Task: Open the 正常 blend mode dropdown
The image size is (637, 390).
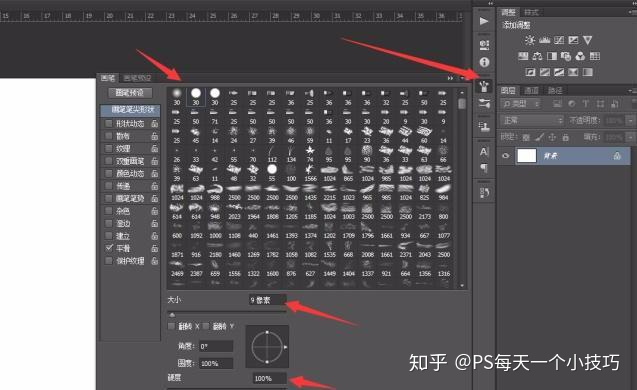Action: tap(533, 120)
